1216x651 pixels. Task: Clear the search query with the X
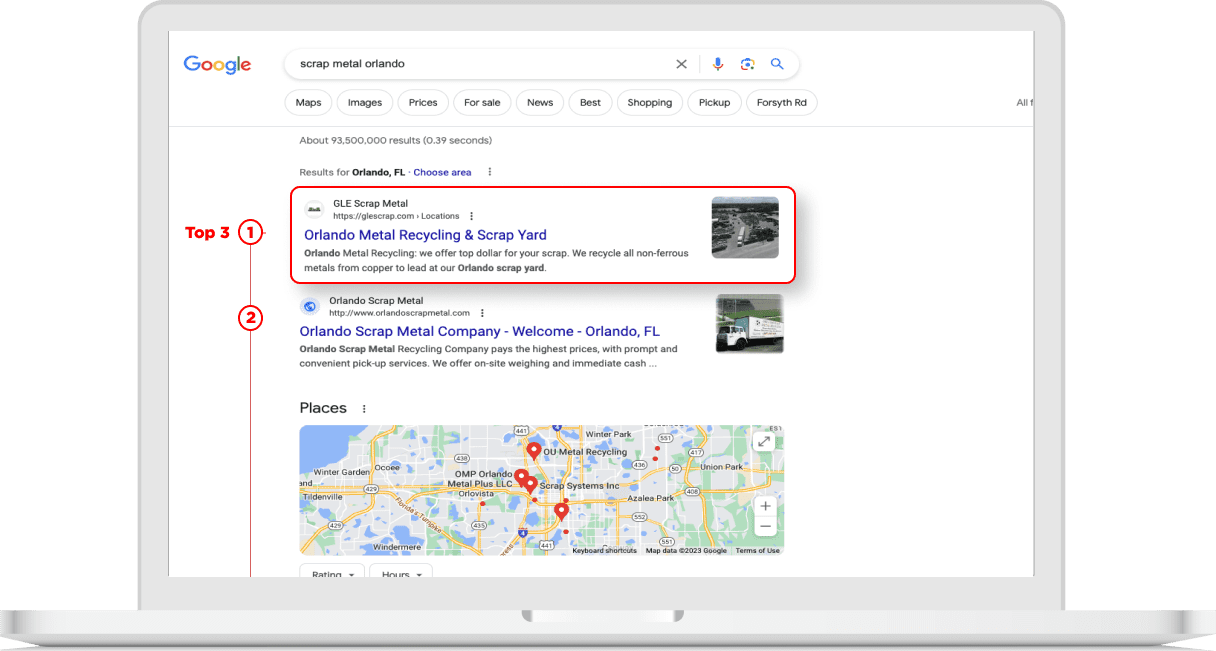coord(681,64)
